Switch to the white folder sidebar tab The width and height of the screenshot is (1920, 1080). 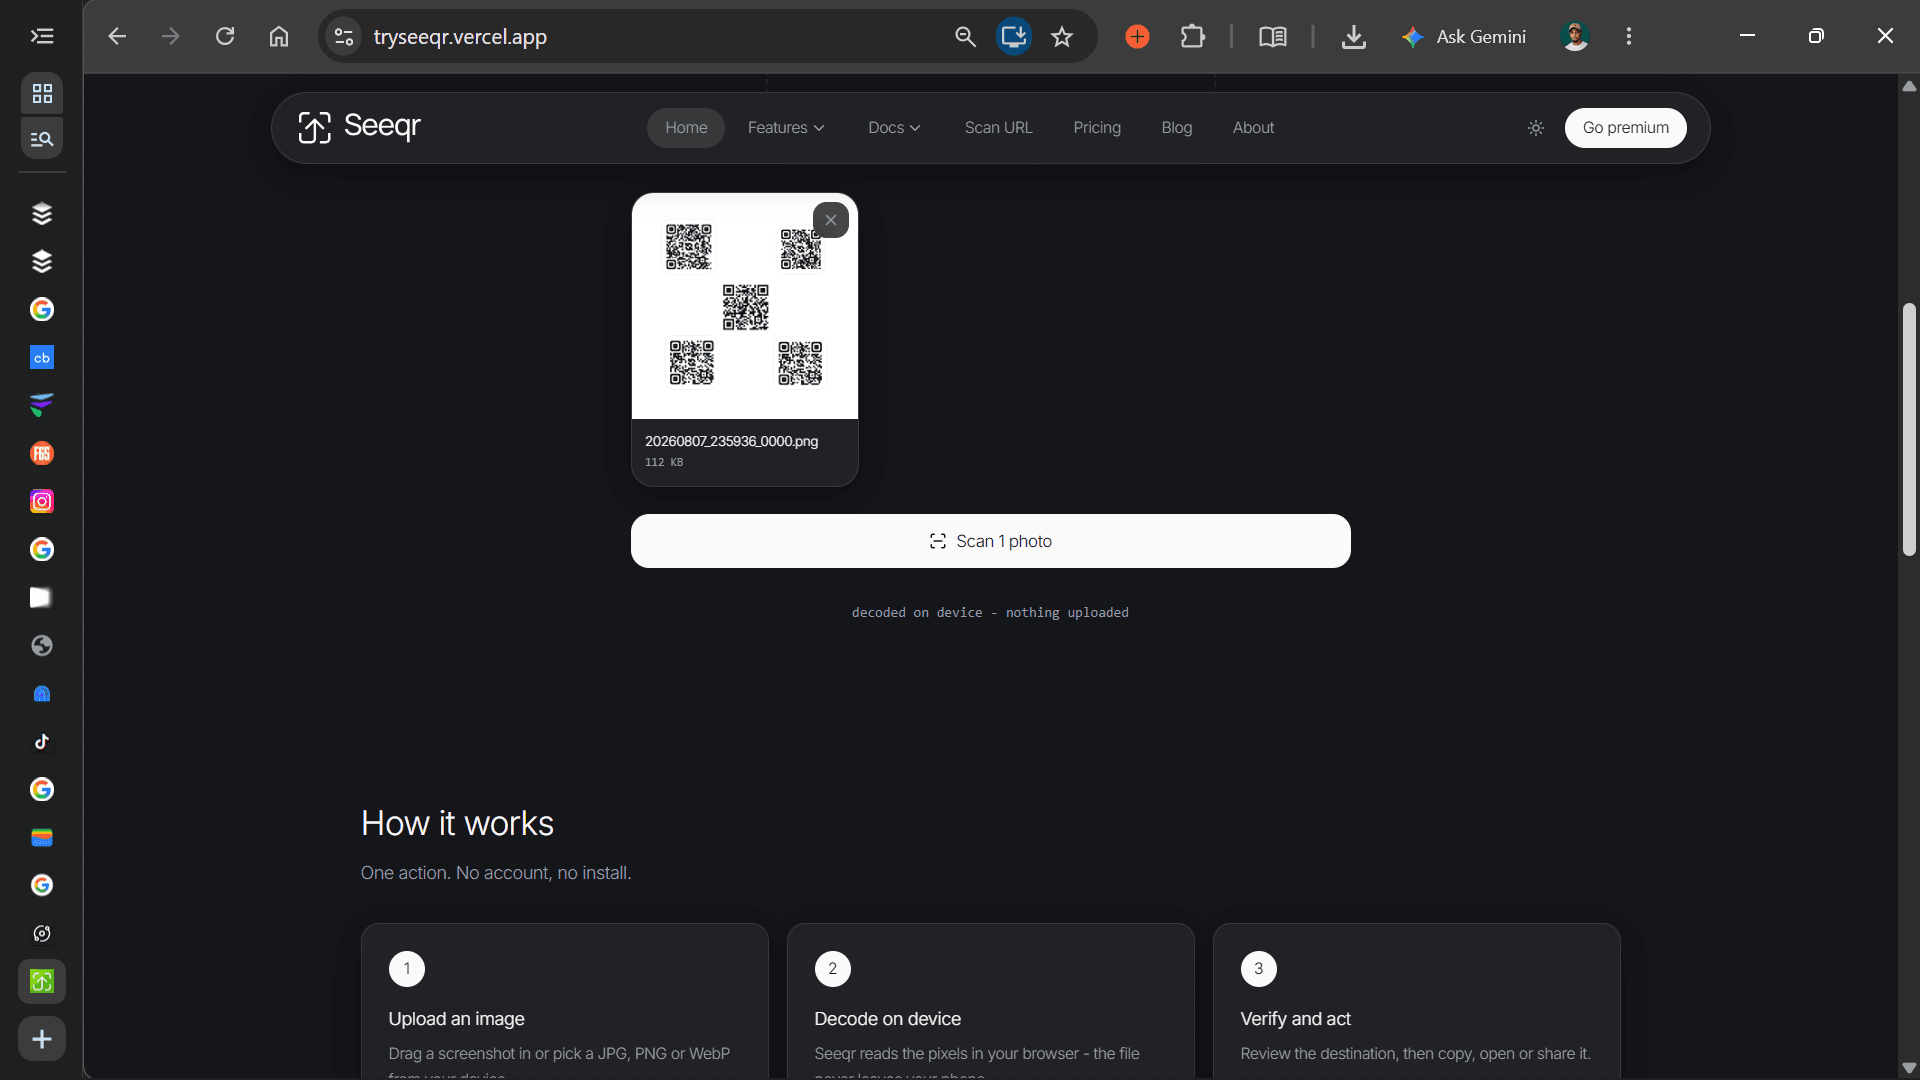tap(42, 598)
